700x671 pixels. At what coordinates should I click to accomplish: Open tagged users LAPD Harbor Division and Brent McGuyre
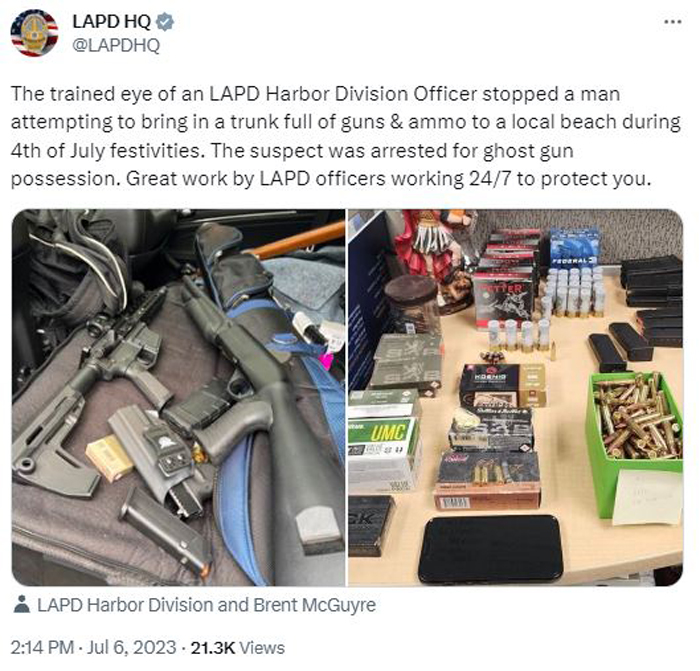[206, 605]
